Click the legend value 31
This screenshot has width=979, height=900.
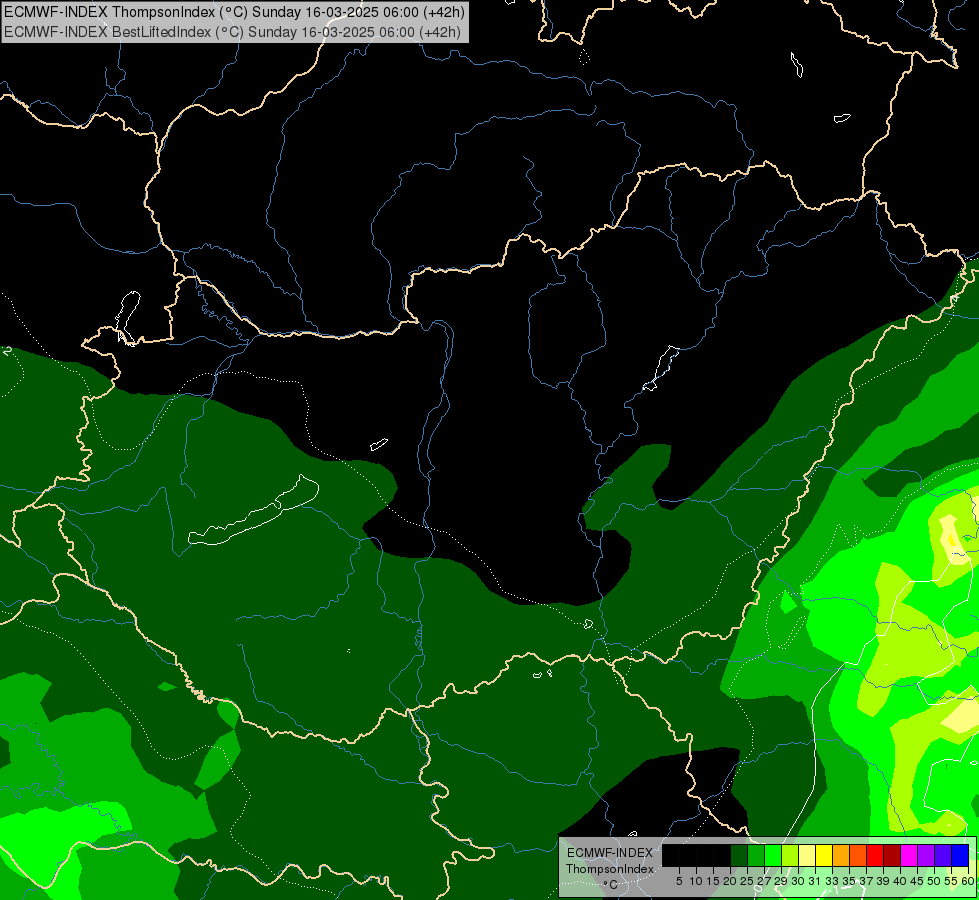815,881
